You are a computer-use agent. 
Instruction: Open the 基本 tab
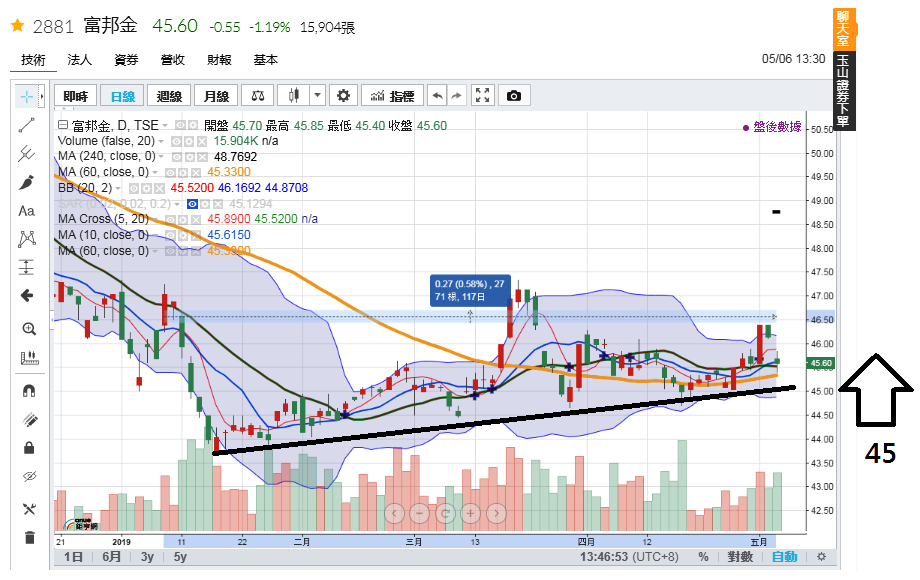[x=266, y=60]
